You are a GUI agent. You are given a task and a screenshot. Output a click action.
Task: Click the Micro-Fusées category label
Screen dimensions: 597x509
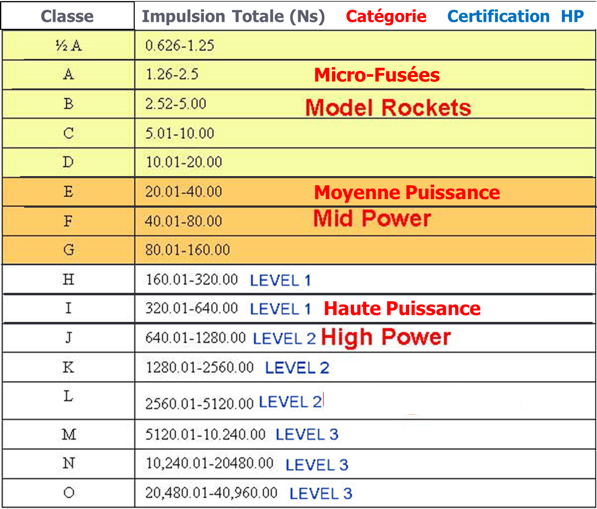coord(377,75)
